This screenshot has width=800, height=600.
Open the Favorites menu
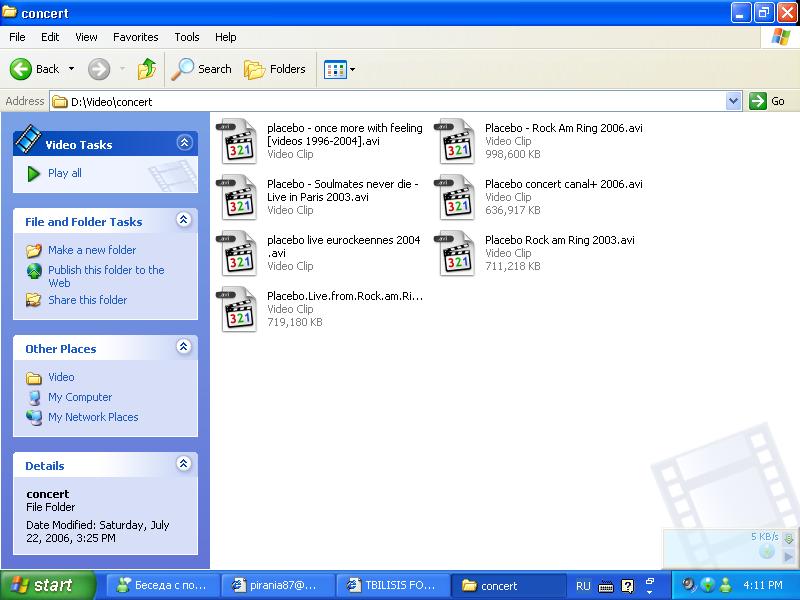click(x=136, y=37)
